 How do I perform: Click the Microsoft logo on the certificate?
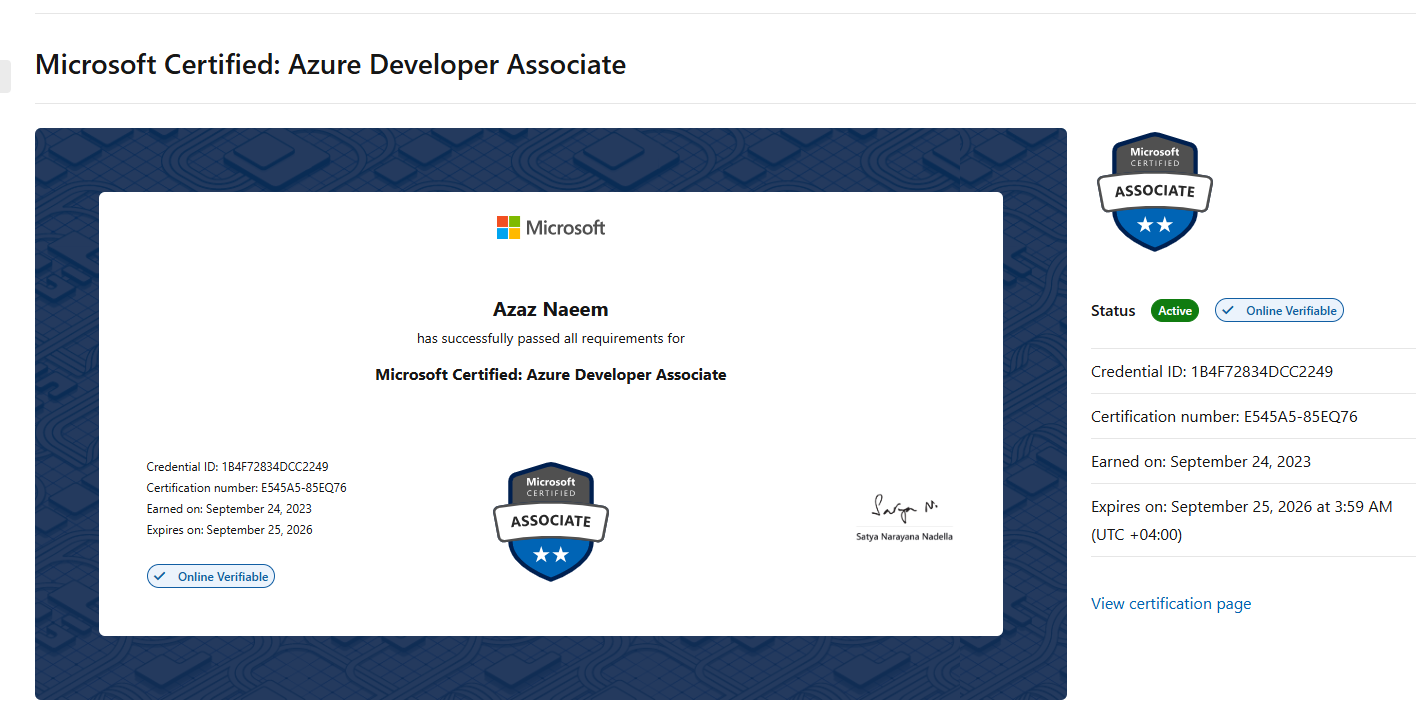(x=551, y=227)
